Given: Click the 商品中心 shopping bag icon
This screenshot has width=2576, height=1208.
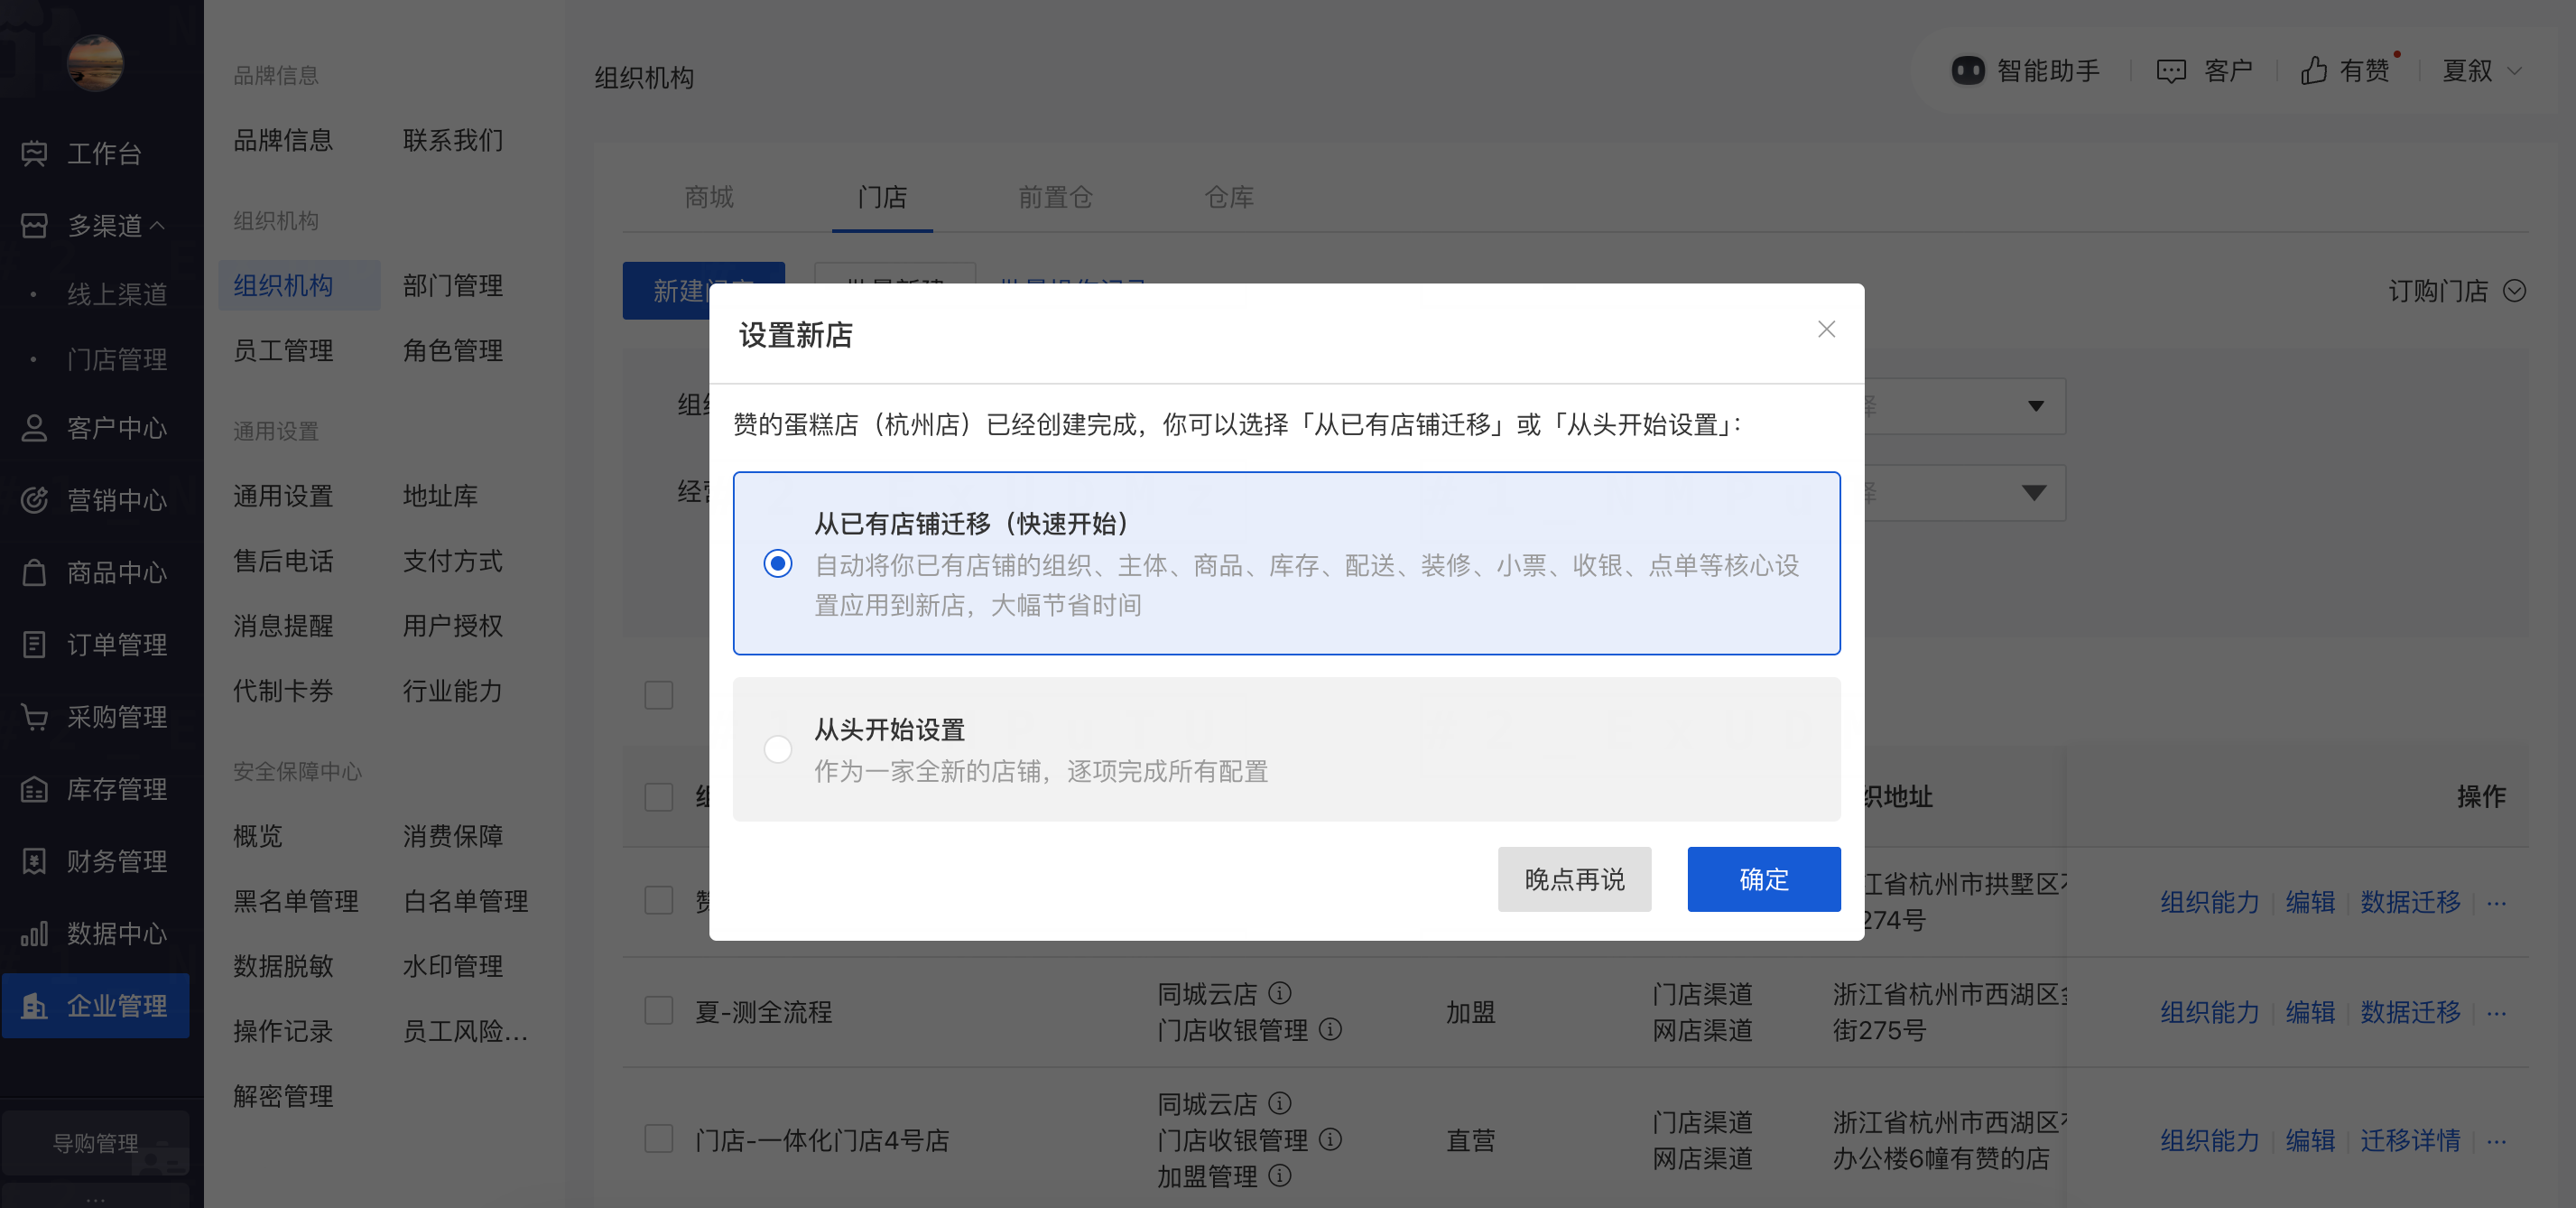Looking at the screenshot, I should (34, 573).
